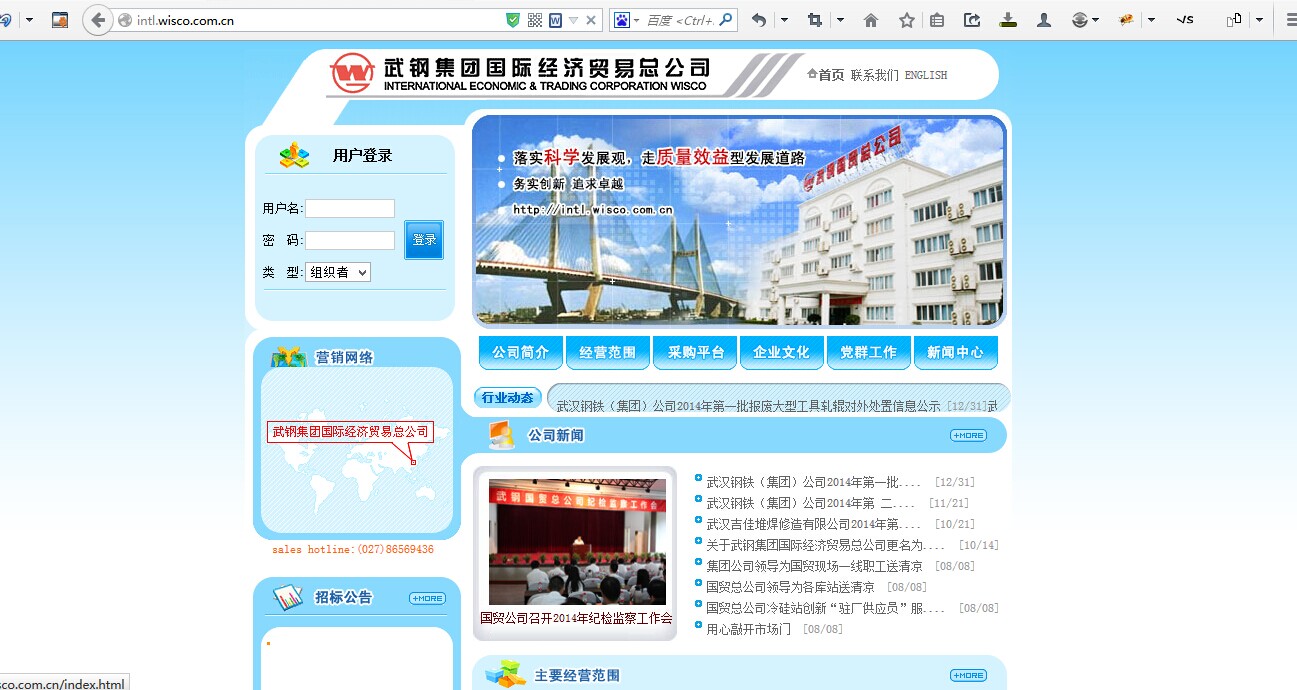Click +MORE beside 招标公告
This screenshot has height=690, width=1297.
tap(427, 598)
